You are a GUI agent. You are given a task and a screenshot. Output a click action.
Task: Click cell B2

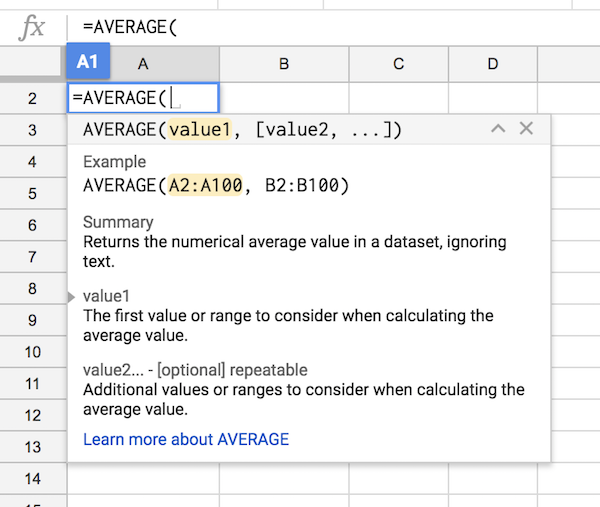click(284, 98)
